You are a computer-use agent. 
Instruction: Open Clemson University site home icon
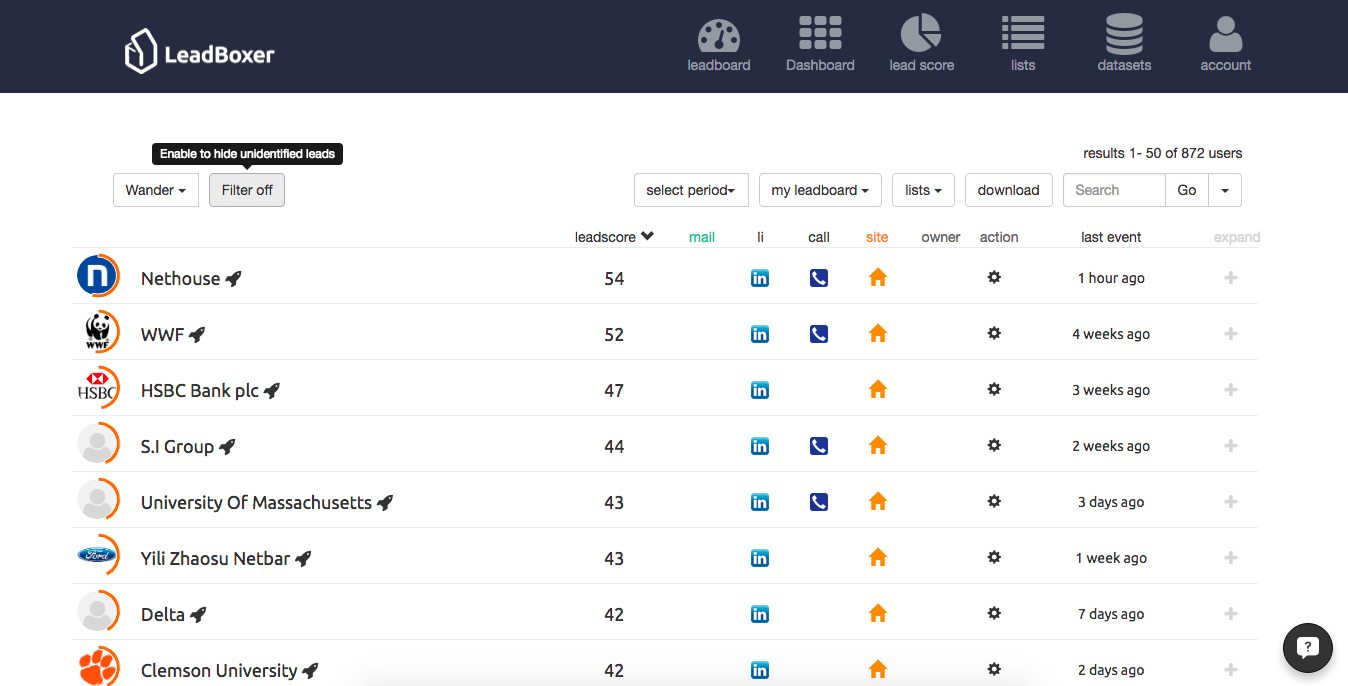(x=878, y=670)
